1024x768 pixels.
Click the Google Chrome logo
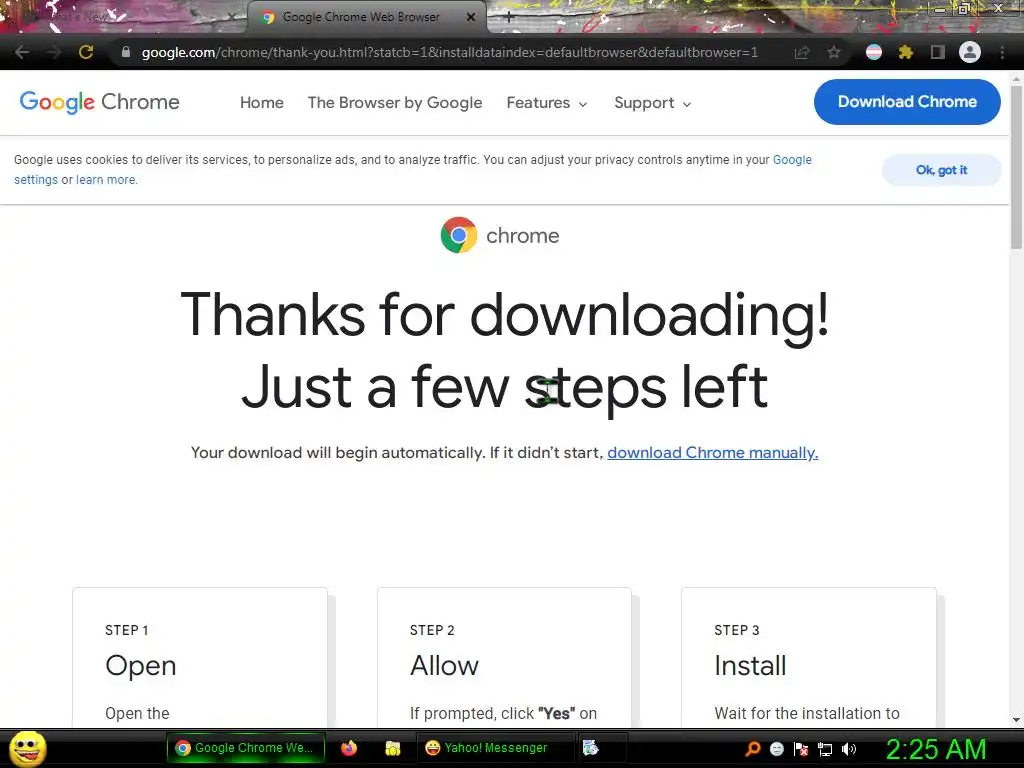click(99, 103)
